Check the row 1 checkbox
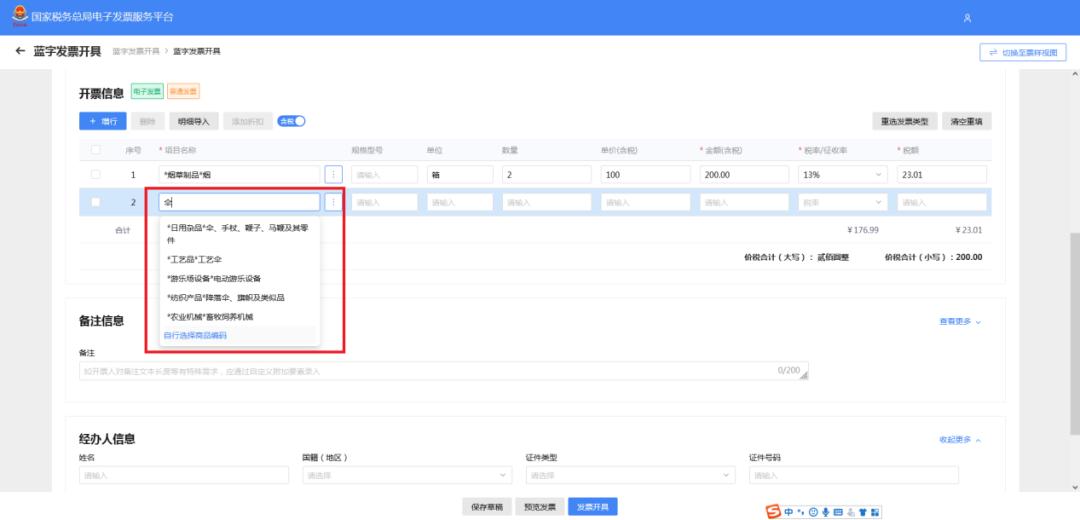Viewport: 1080px width, 520px height. [x=96, y=174]
